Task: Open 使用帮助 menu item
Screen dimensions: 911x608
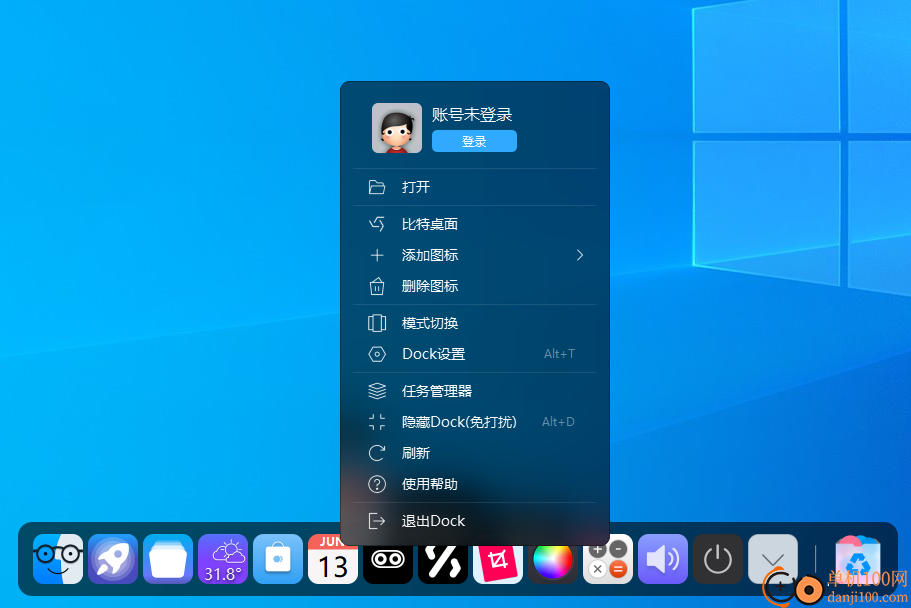Action: pyautogui.click(x=475, y=484)
